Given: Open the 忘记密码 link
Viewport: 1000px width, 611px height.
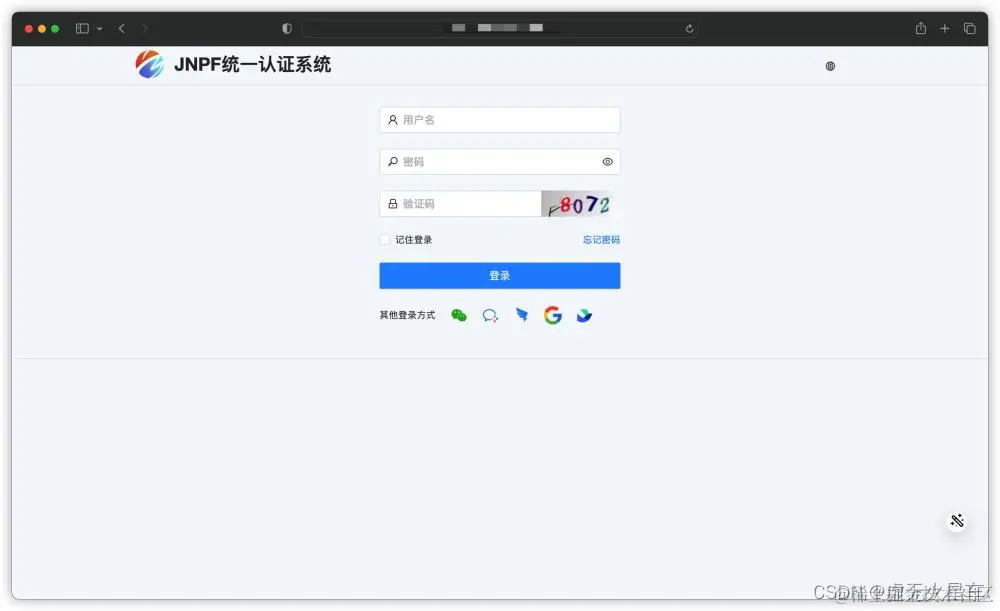Looking at the screenshot, I should click(601, 240).
